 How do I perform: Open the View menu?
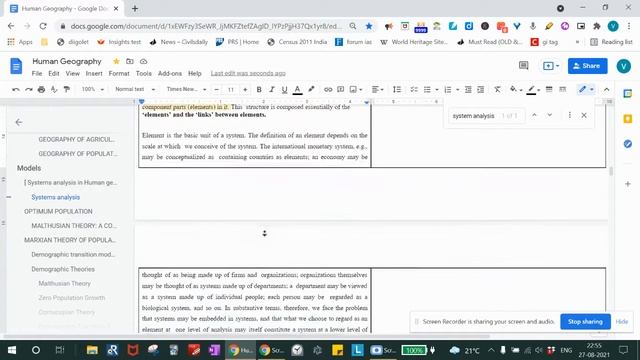[73, 73]
